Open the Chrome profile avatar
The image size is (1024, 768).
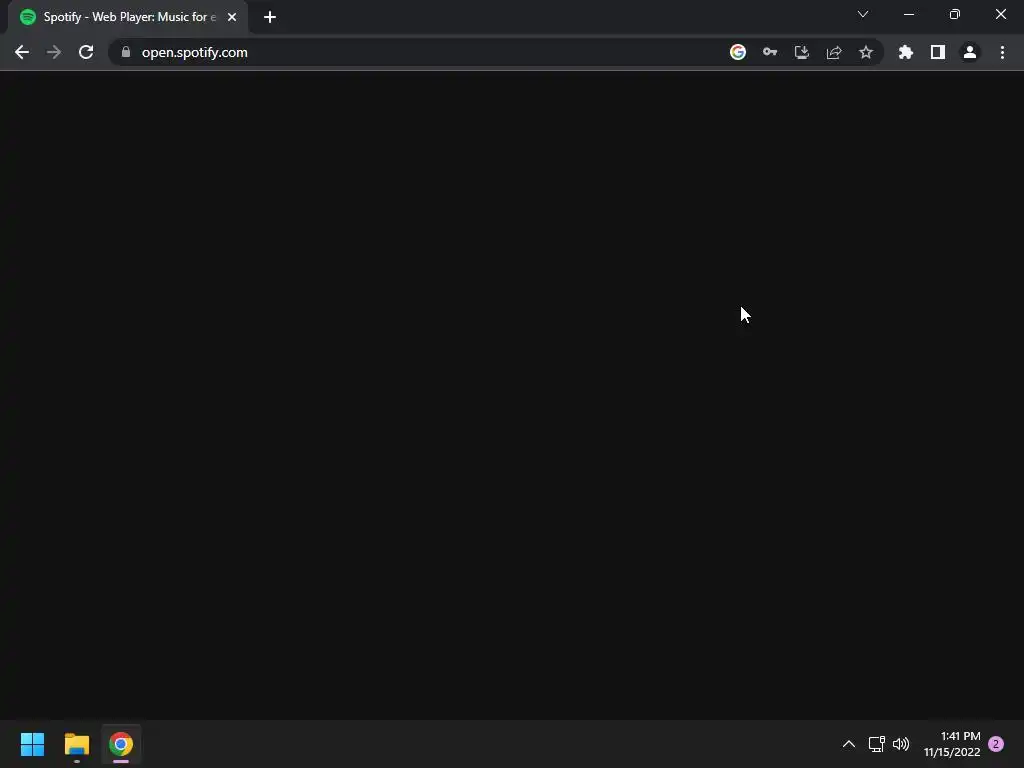pyautogui.click(x=970, y=52)
